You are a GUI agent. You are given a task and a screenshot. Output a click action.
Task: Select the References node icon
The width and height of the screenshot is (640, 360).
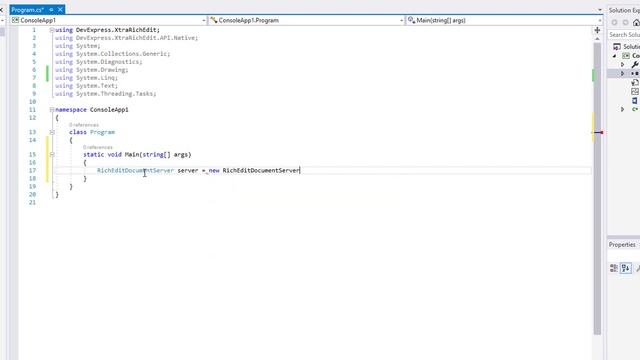635,73
